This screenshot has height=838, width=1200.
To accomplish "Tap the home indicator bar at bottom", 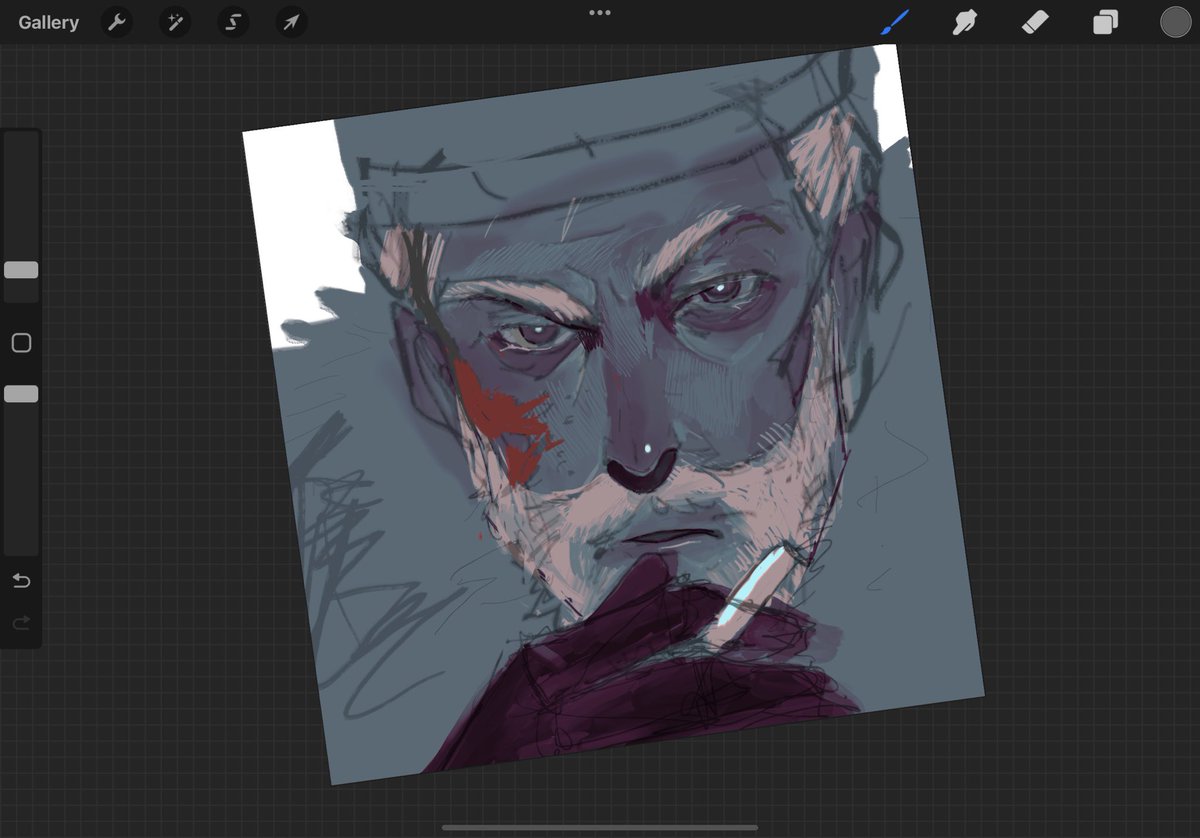I will (600, 827).
